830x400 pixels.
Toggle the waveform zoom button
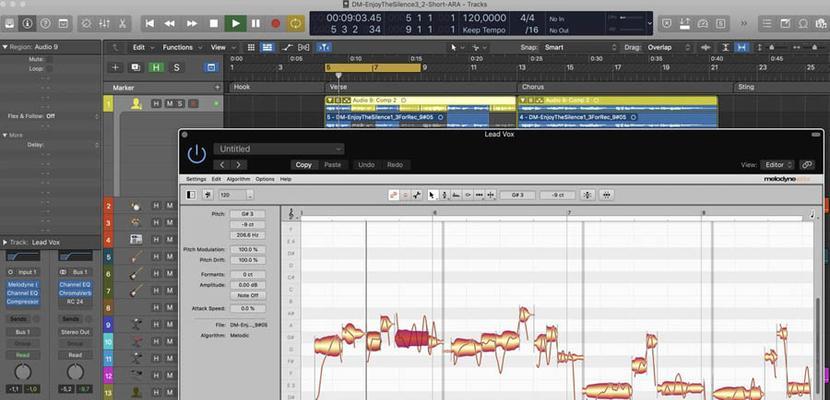click(x=705, y=48)
